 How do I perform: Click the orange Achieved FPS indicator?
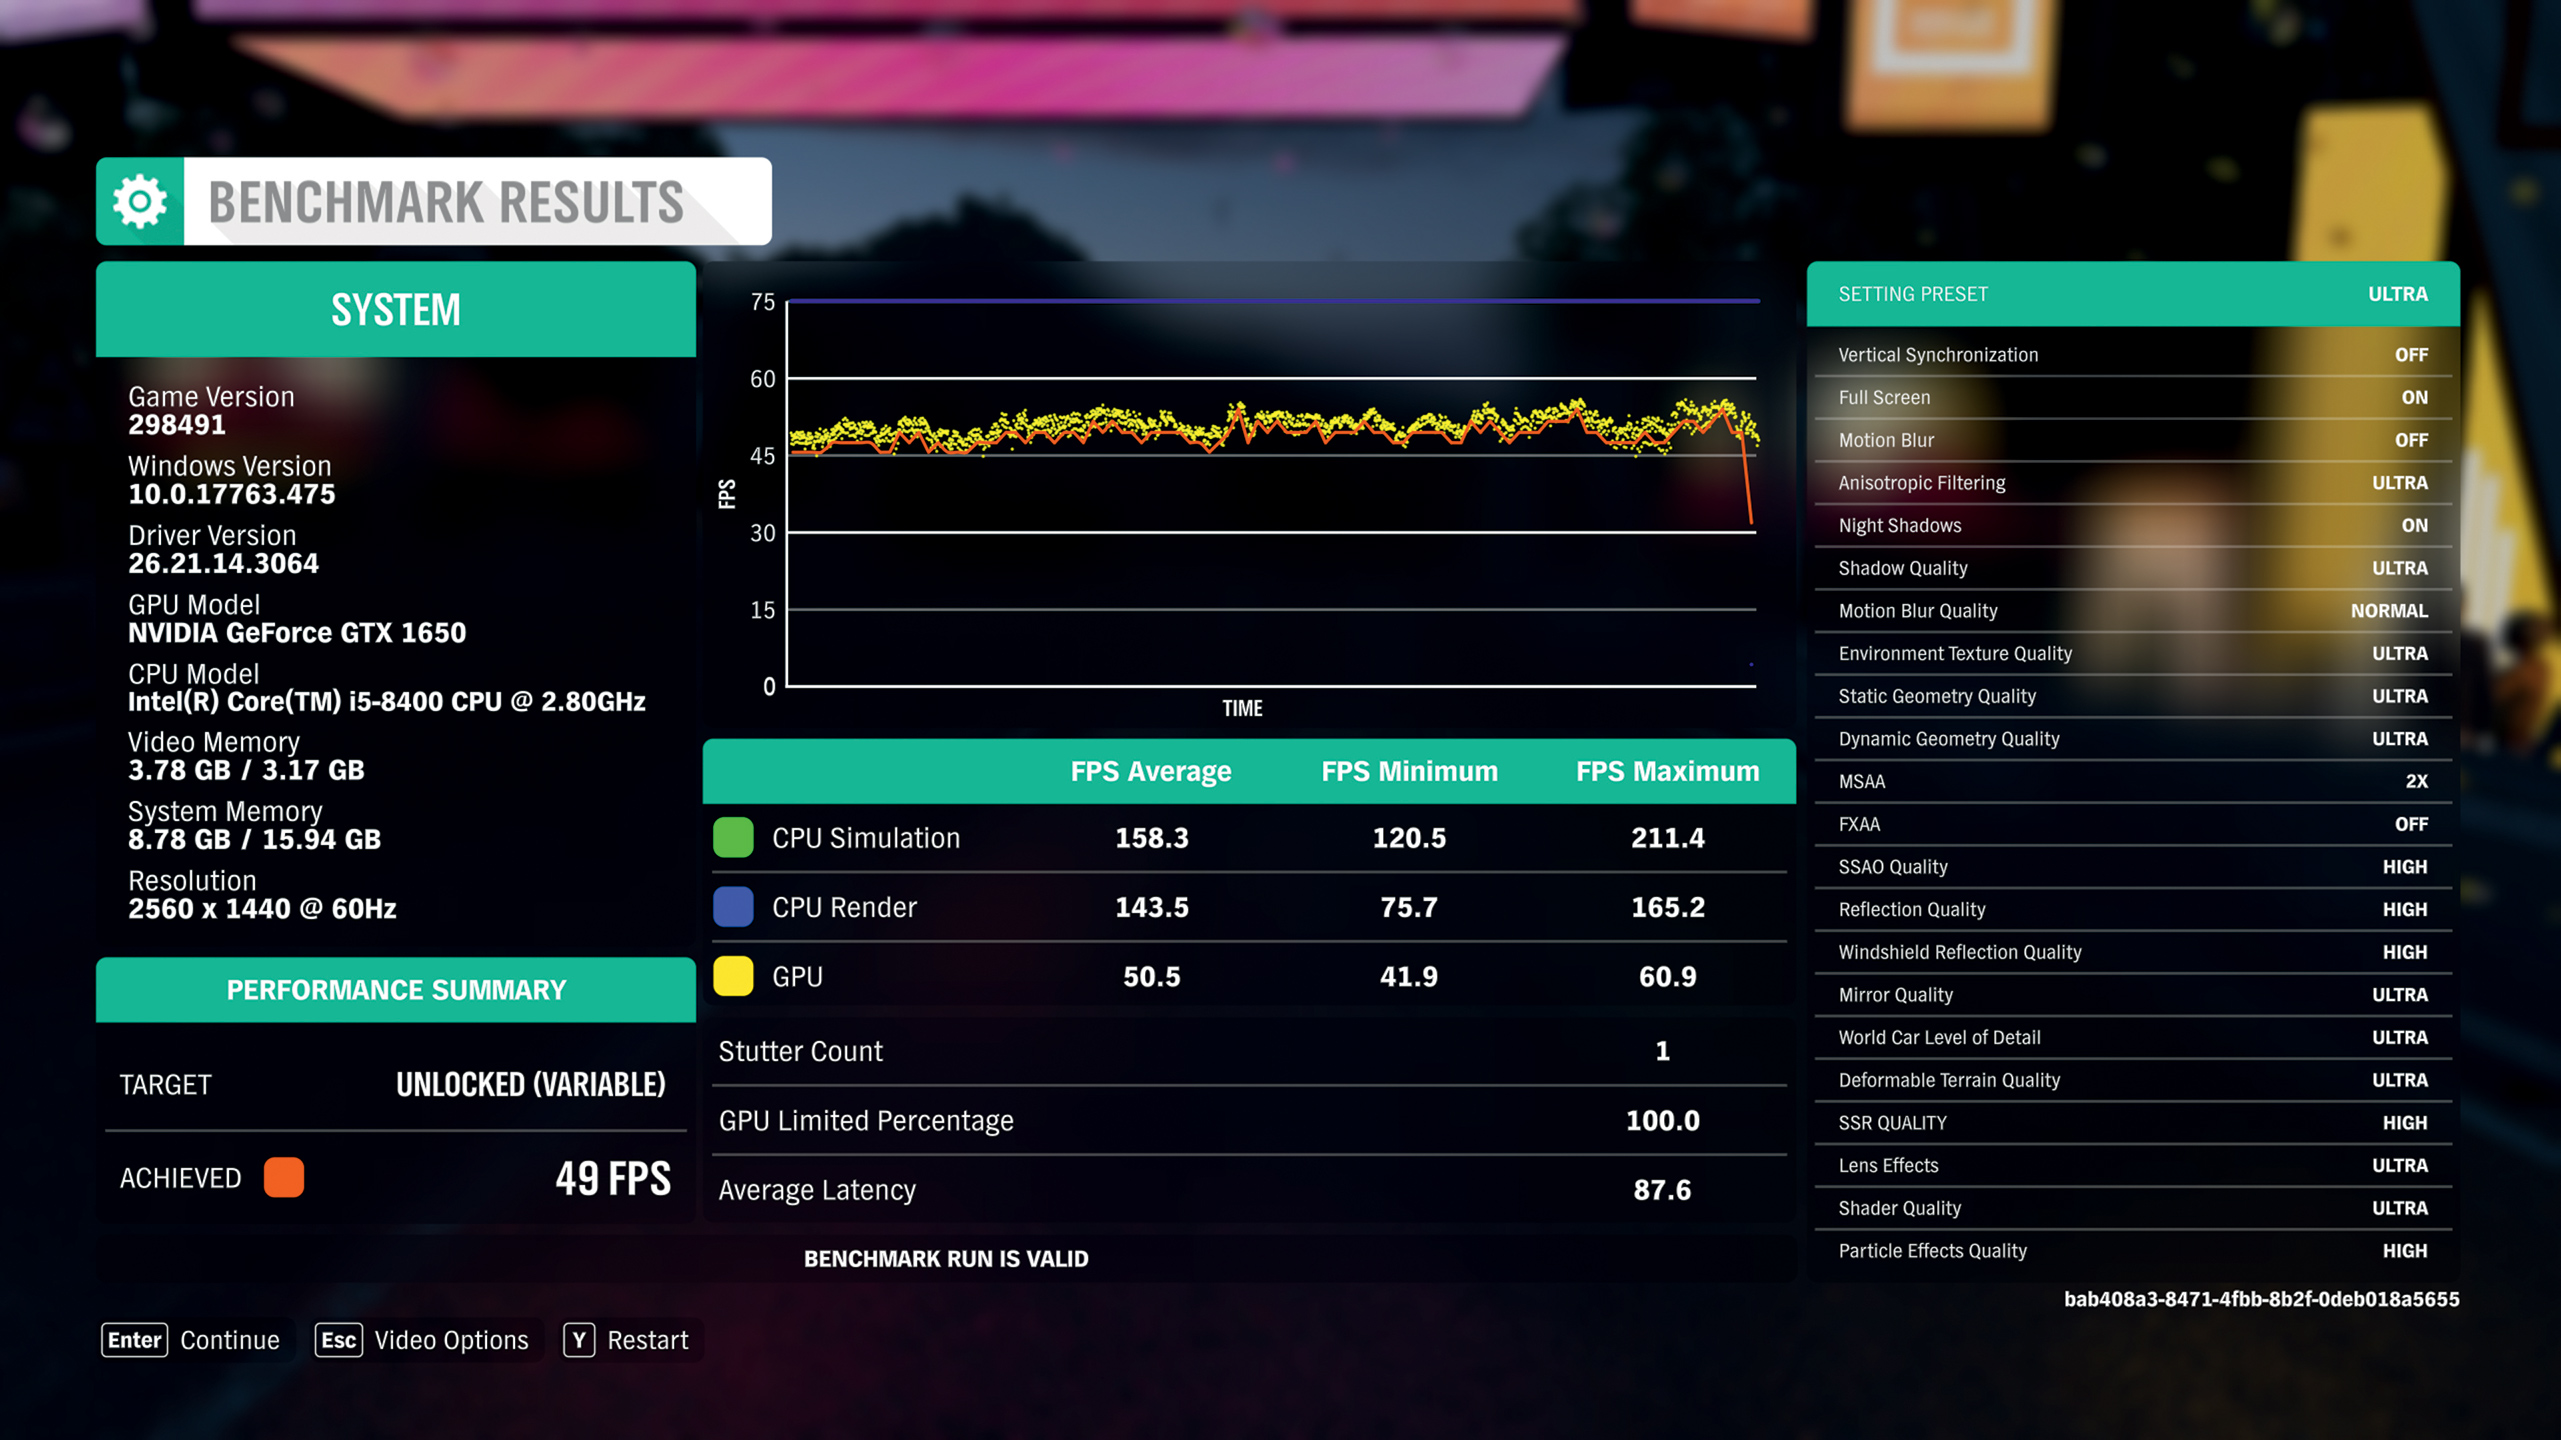(x=284, y=1178)
